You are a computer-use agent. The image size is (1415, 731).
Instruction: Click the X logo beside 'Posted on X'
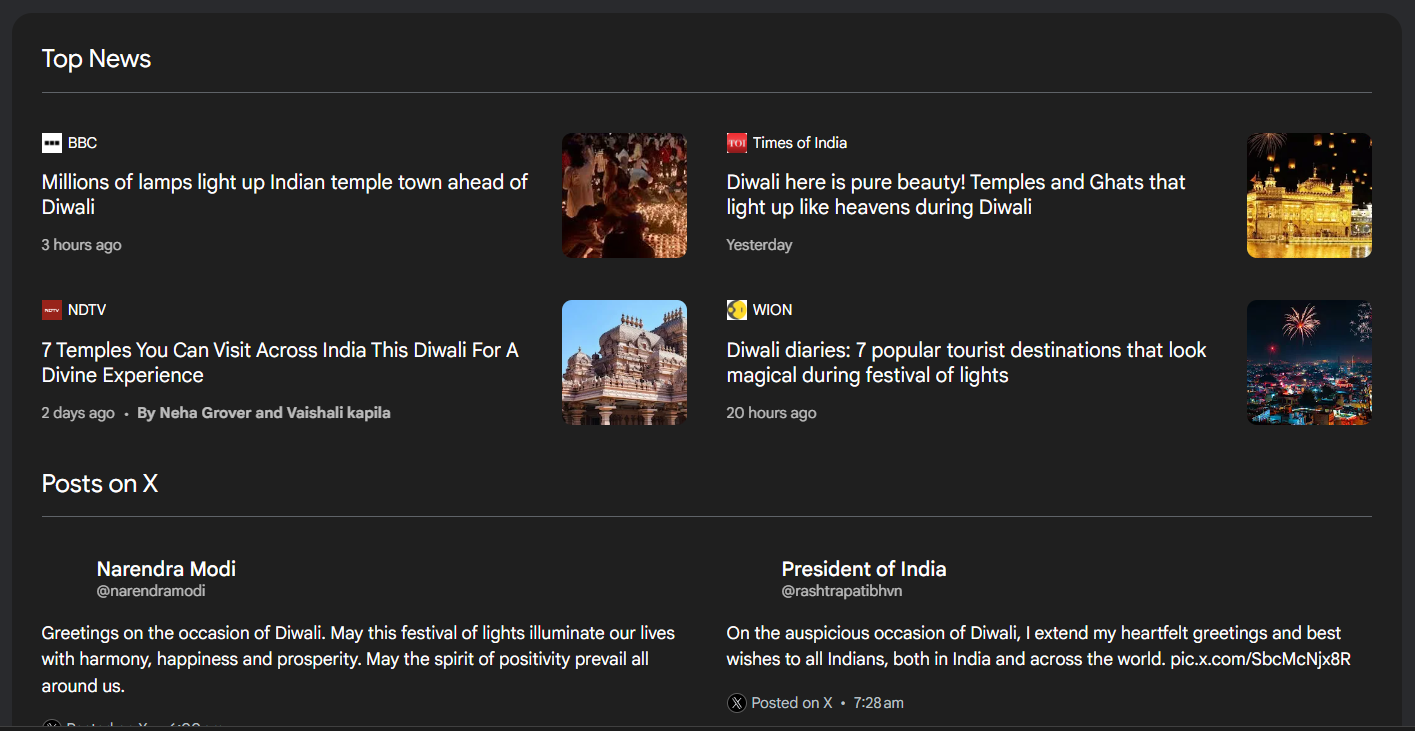point(737,703)
